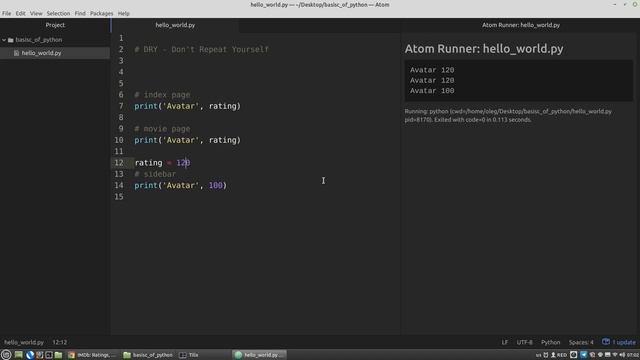Place cursor on '# DRY - Don't Repeat Yourself' comment
This screenshot has width=640, height=360.
(x=202, y=49)
